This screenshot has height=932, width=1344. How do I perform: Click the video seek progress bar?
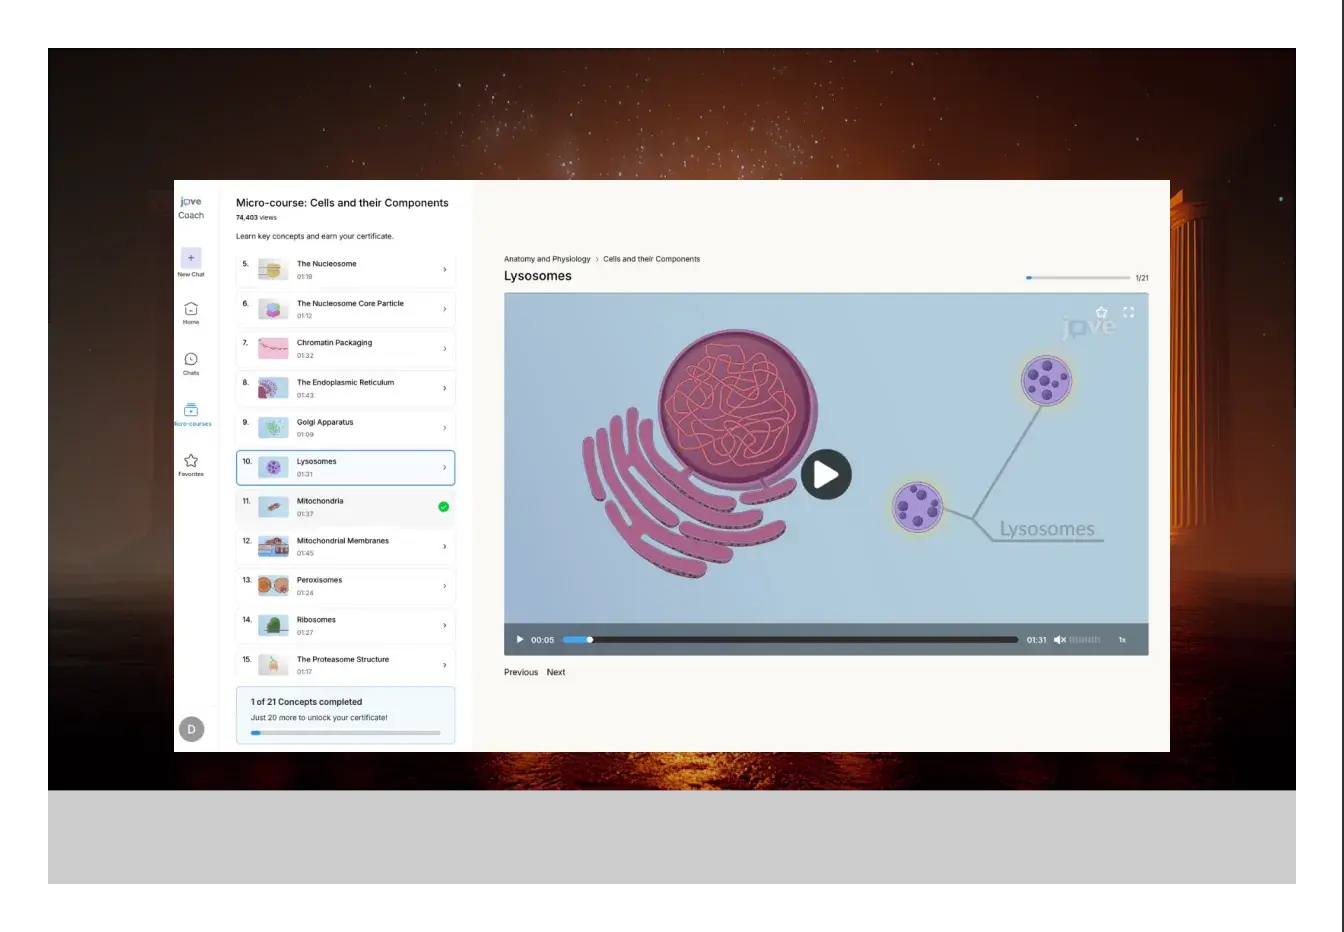pyautogui.click(x=790, y=640)
